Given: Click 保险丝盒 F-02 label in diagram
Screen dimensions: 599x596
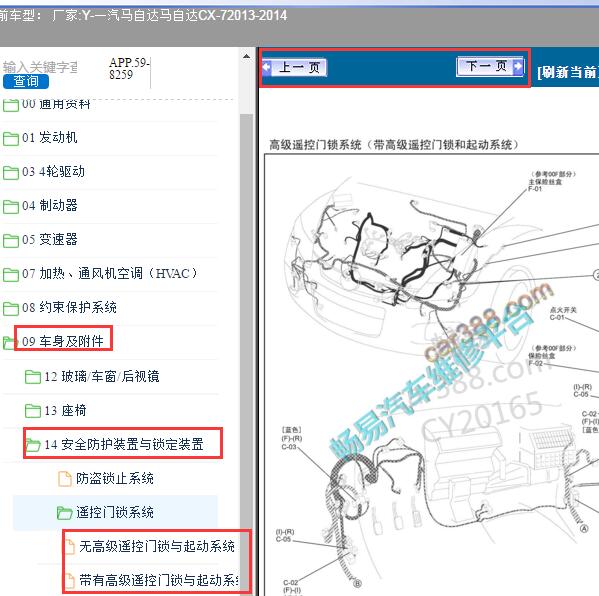Looking at the screenshot, I should tap(552, 356).
